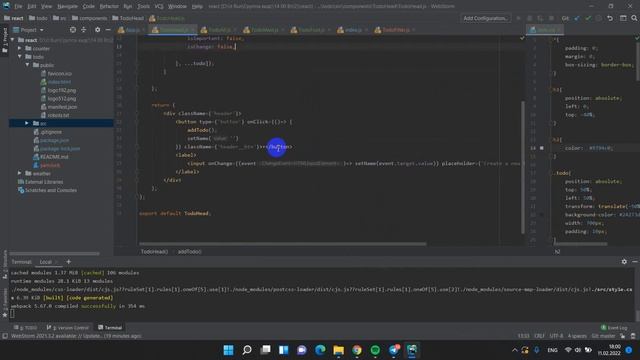Click the color swatch in style.css gutter

542,148
